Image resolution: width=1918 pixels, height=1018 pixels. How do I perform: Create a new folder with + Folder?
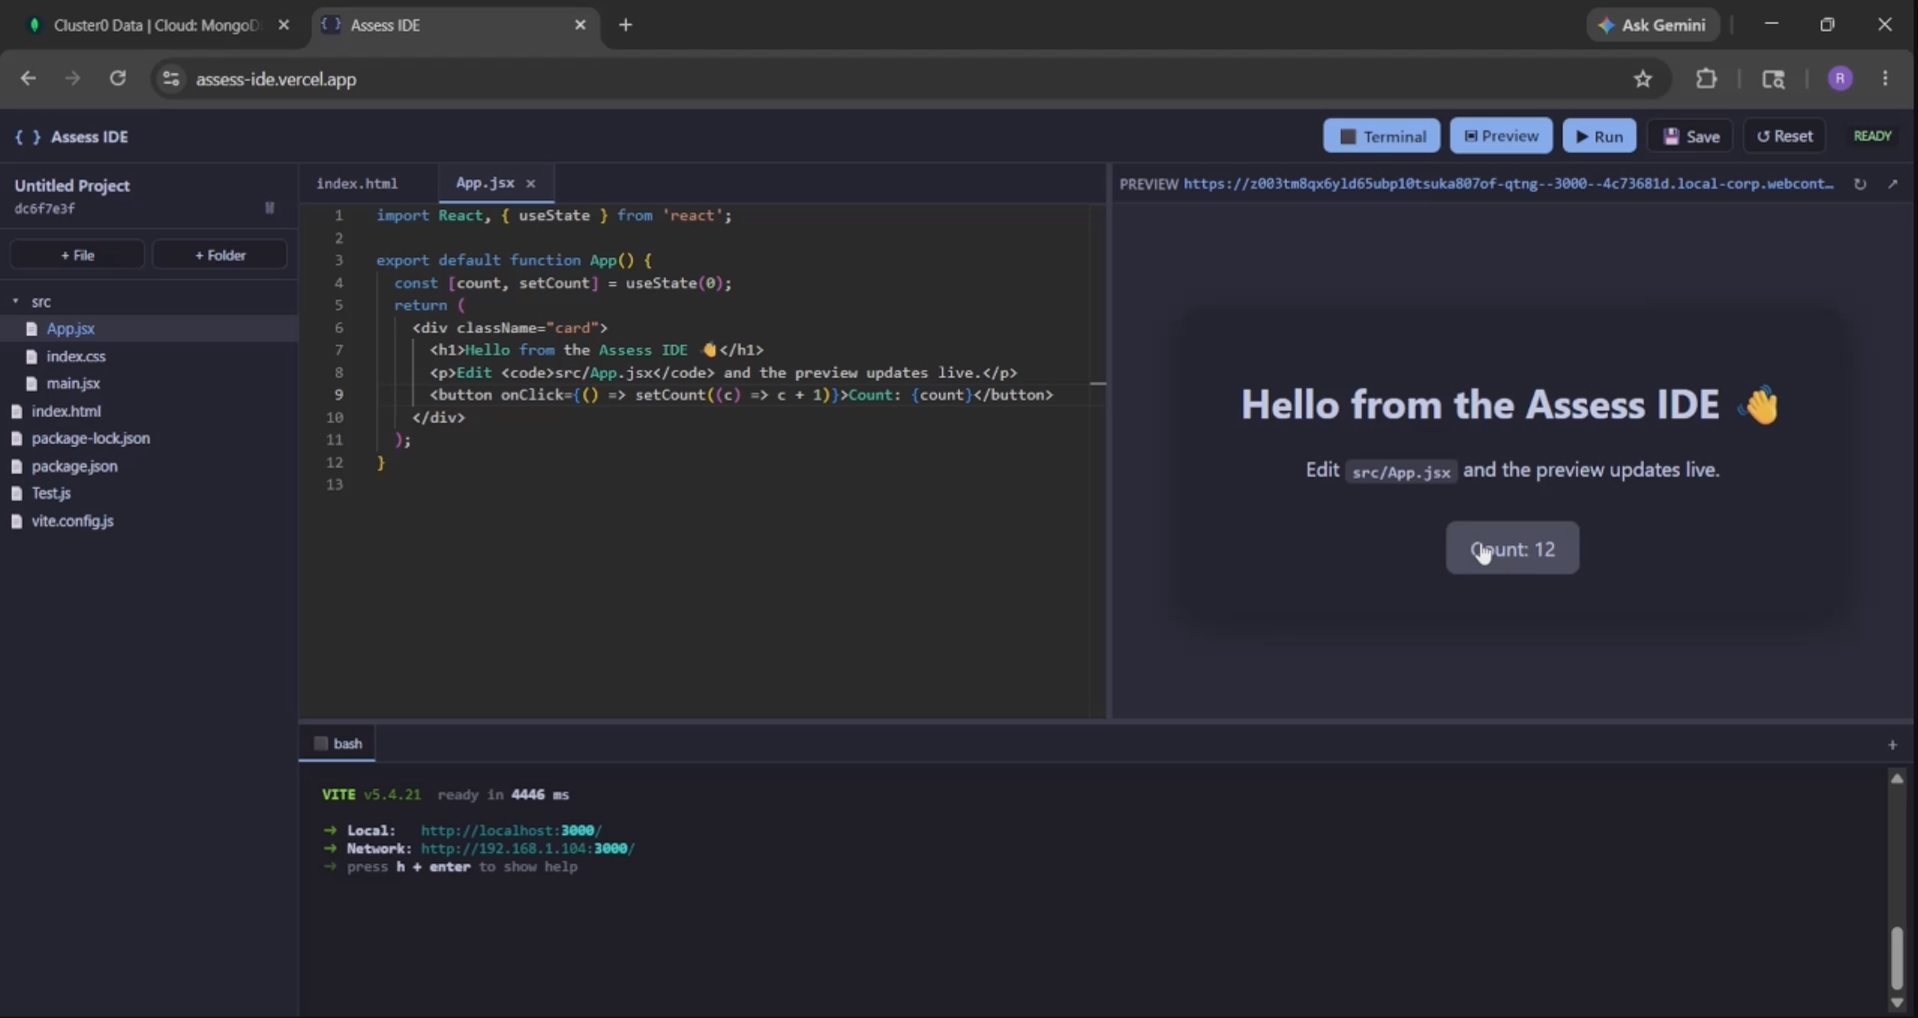(x=220, y=255)
